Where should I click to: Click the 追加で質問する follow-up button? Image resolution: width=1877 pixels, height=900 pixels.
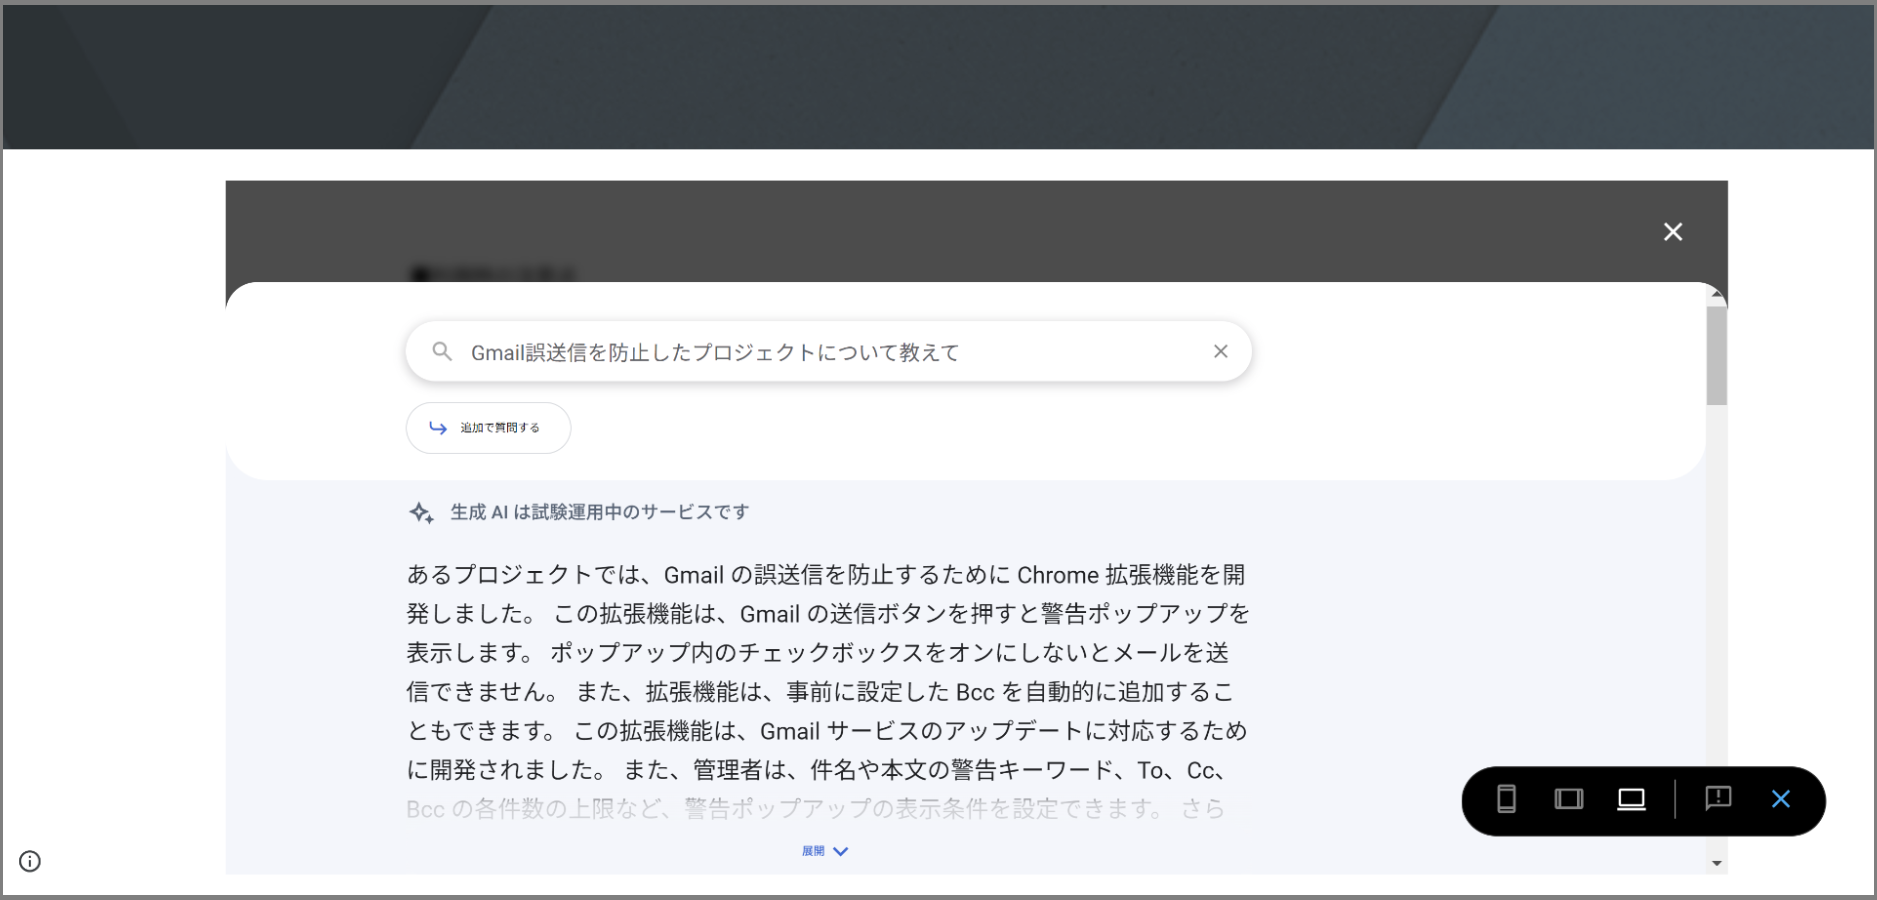(x=488, y=428)
